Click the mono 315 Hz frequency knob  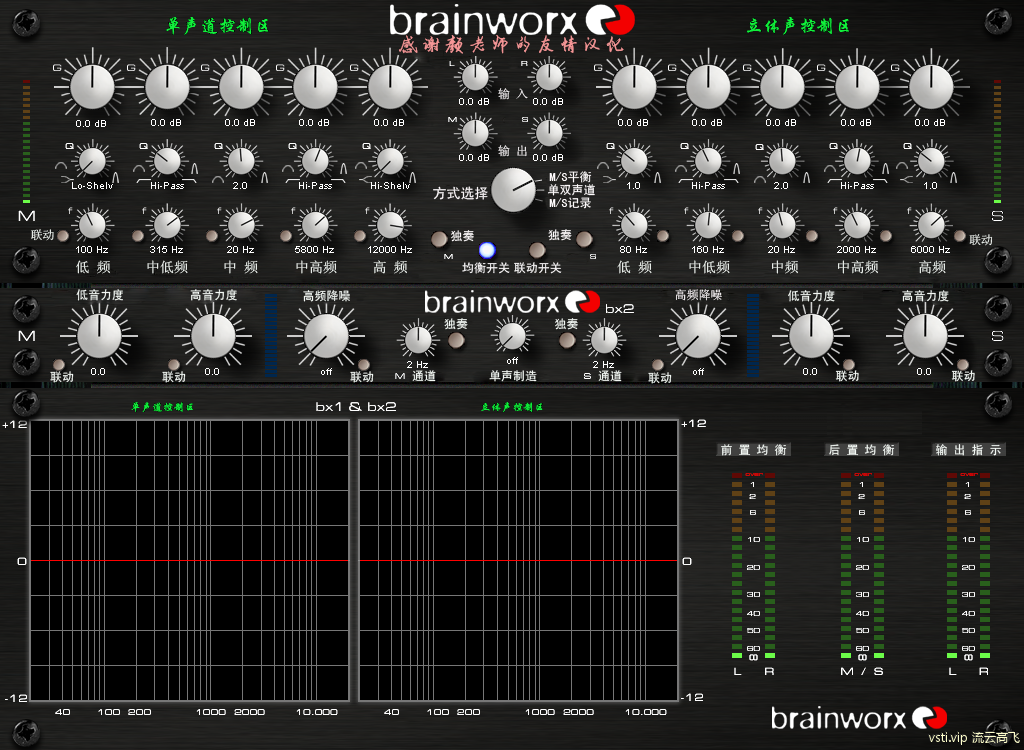pyautogui.click(x=167, y=225)
